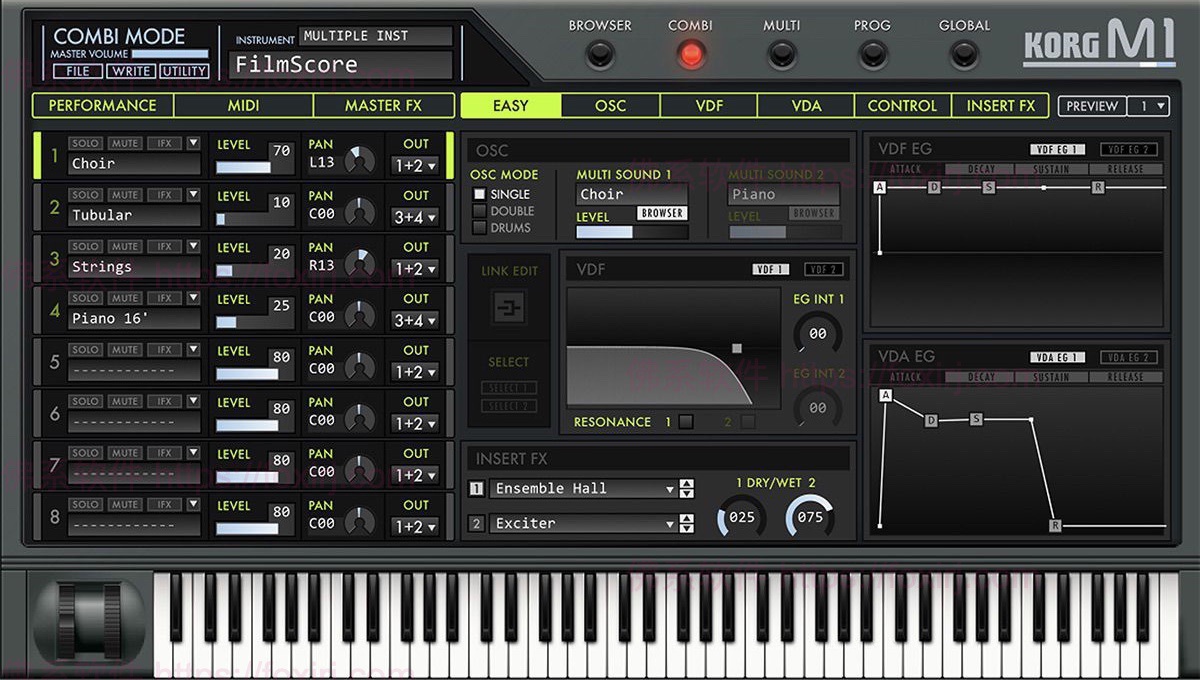
Task: Activate the GLOBAL mode button
Action: (x=963, y=56)
